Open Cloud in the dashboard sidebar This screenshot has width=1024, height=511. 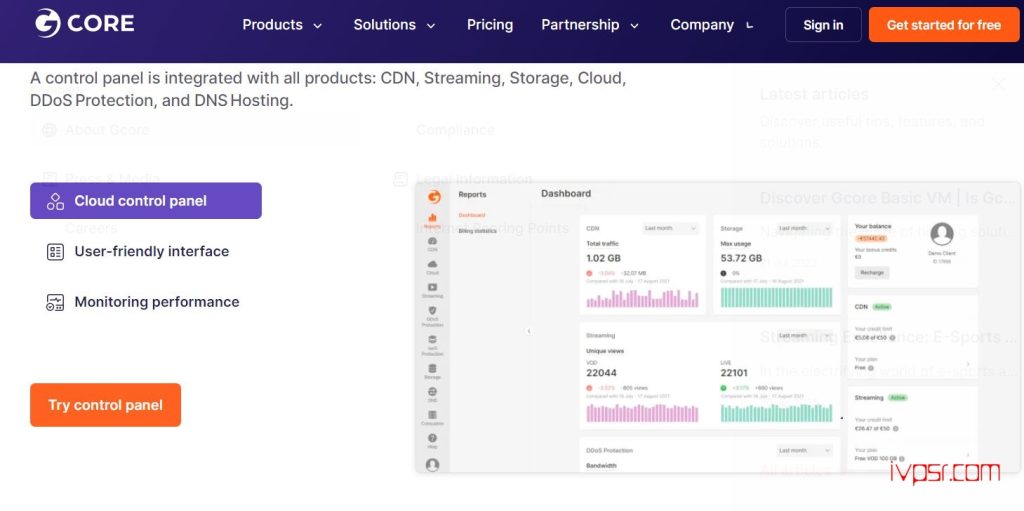(432, 267)
